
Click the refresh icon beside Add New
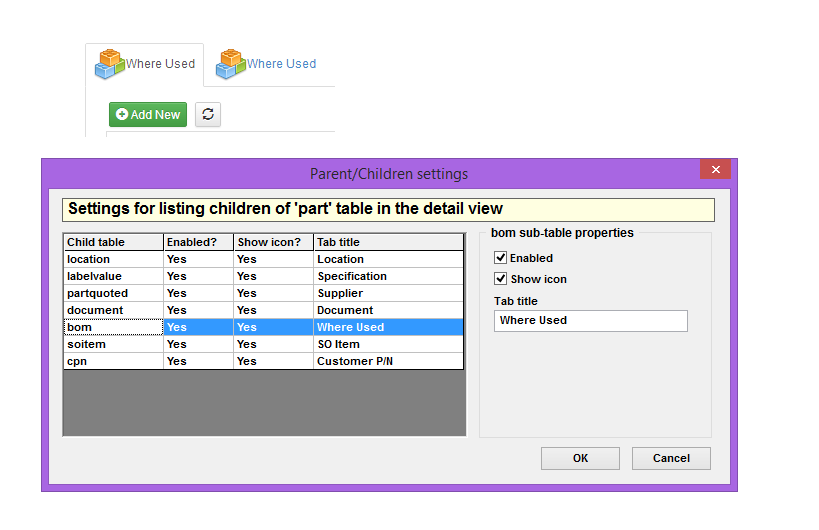point(208,114)
